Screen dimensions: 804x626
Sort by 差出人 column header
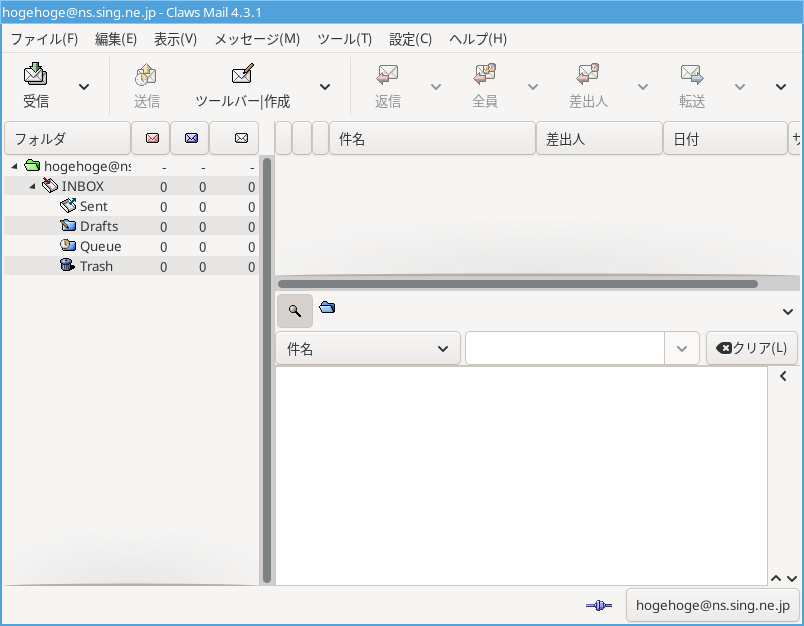coord(599,138)
